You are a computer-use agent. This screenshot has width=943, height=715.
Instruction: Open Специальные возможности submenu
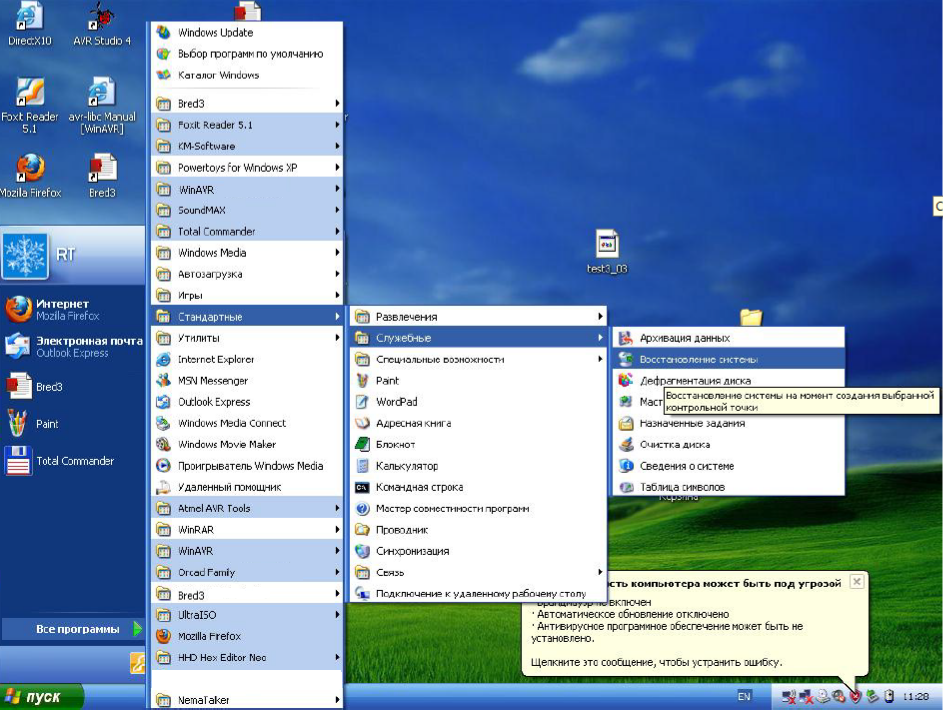click(478, 359)
